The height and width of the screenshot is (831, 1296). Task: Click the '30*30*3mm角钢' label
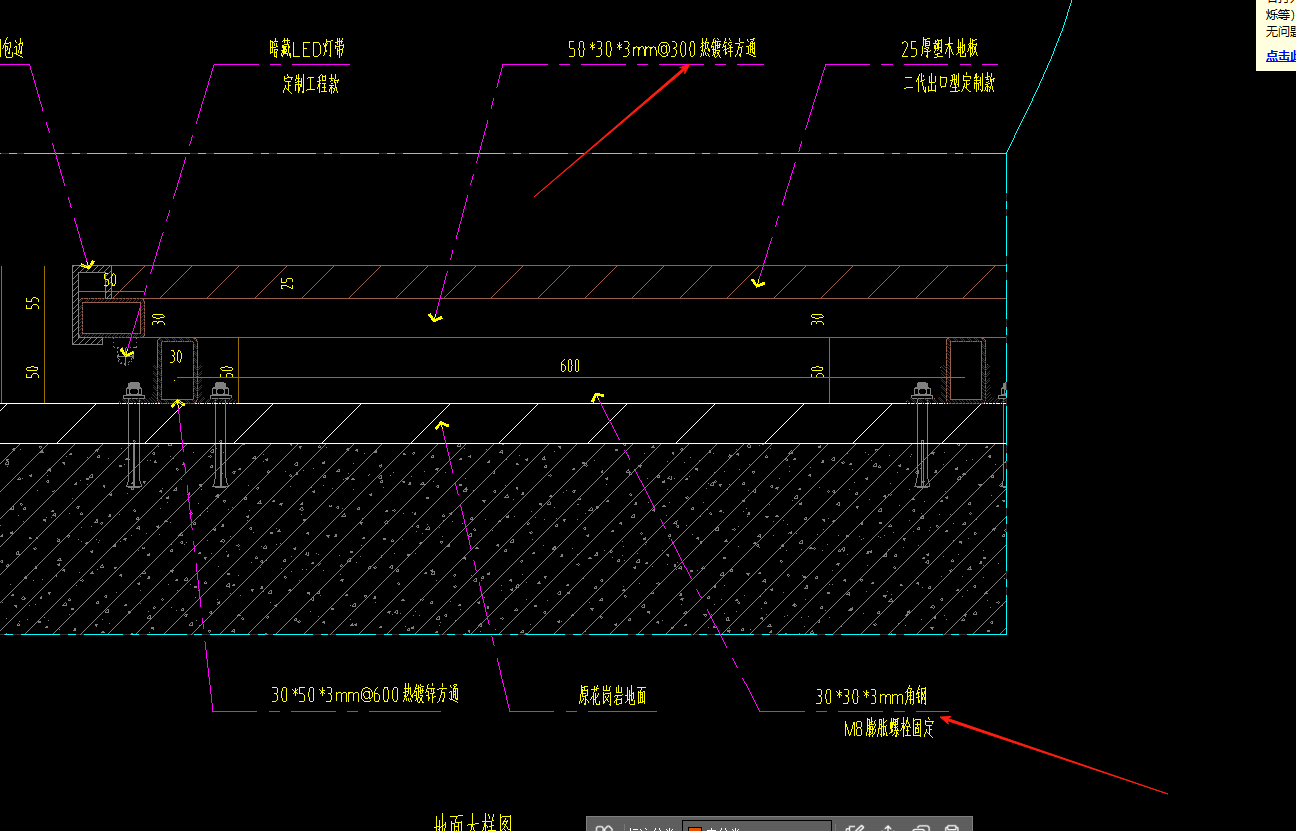[872, 696]
